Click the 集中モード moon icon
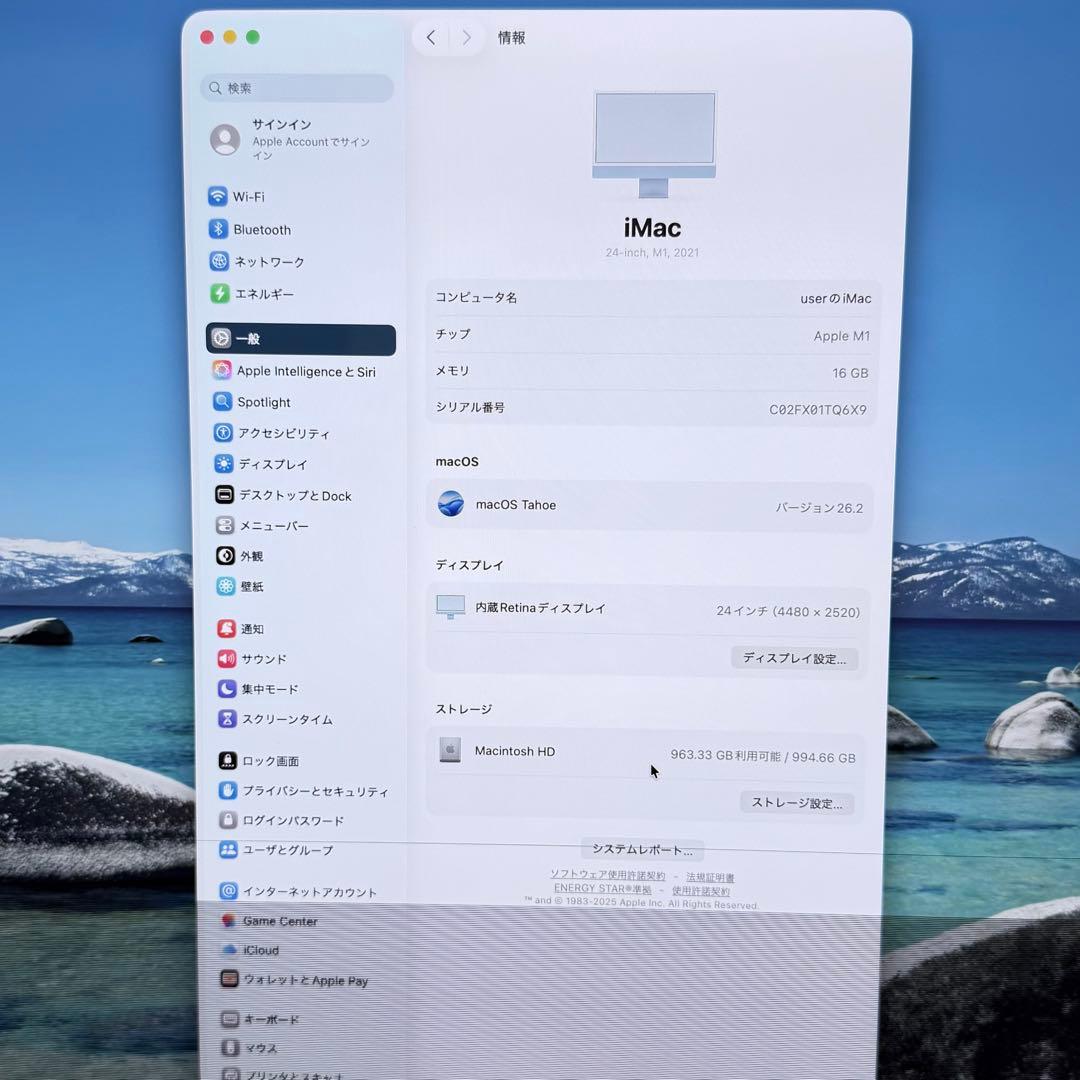Viewport: 1080px width, 1080px height. (227, 689)
